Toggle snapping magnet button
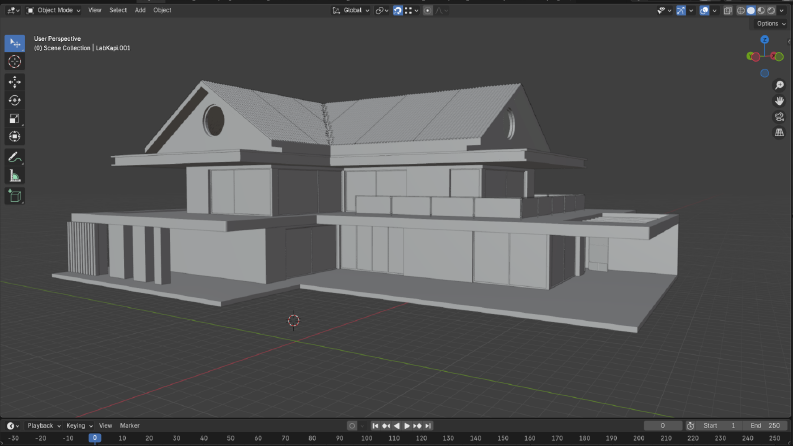The width and height of the screenshot is (793, 446). pos(398,10)
